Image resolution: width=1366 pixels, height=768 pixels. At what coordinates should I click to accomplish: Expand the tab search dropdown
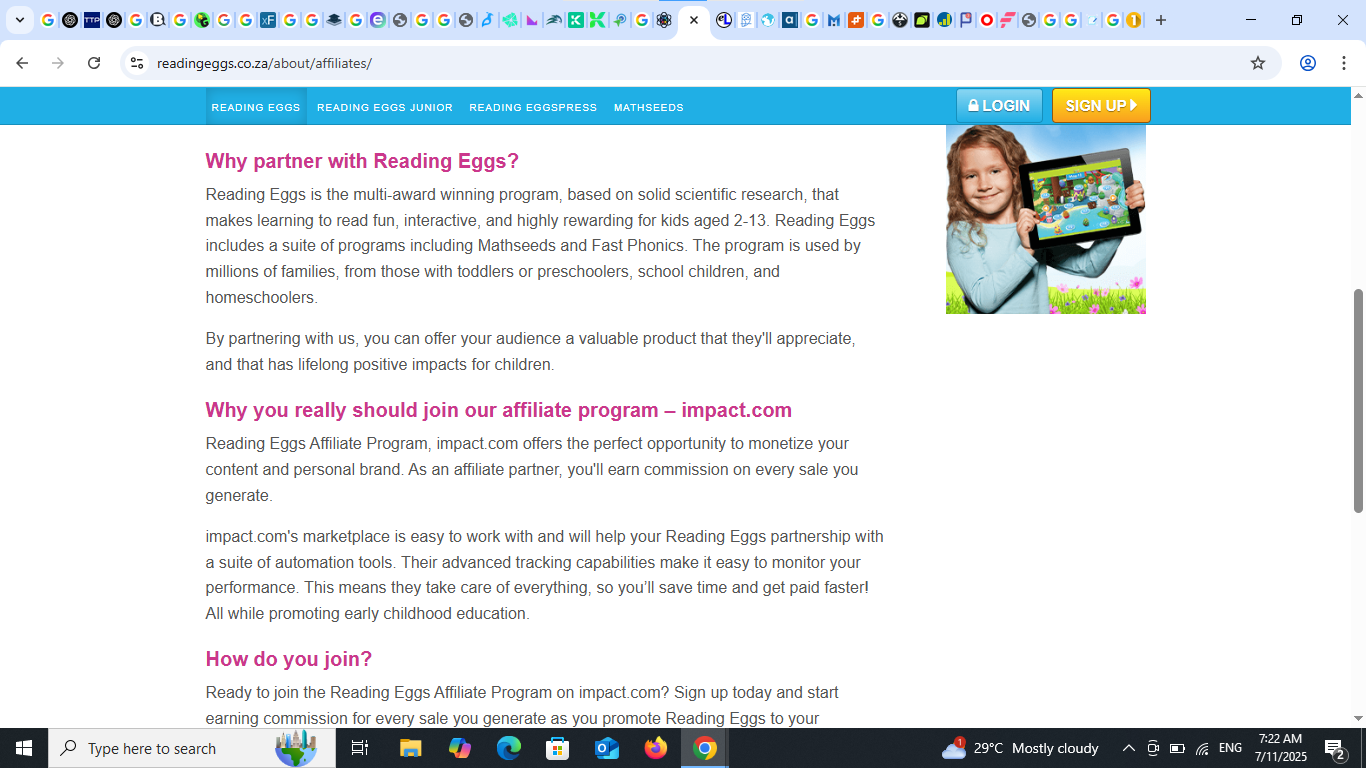tap(20, 20)
